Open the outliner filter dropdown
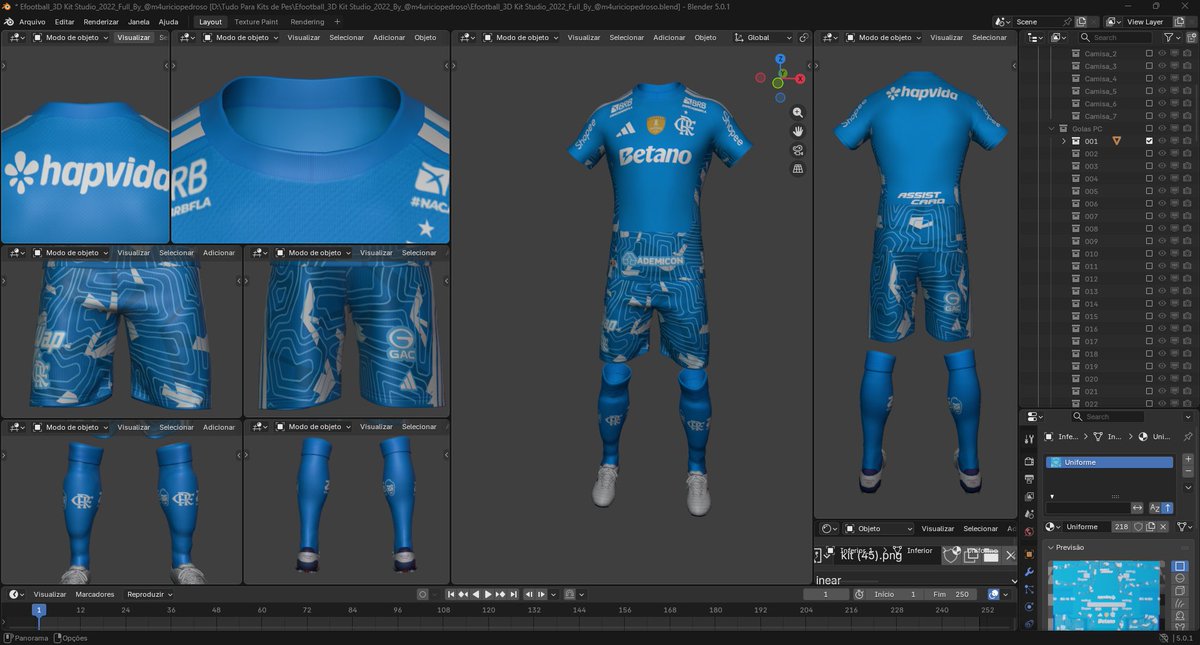 pos(1172,38)
